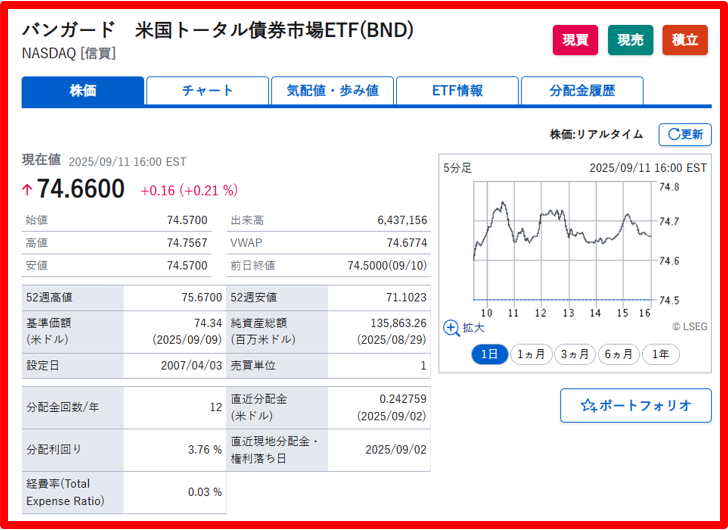Select the 1ヵ月 chart period

click(x=531, y=355)
